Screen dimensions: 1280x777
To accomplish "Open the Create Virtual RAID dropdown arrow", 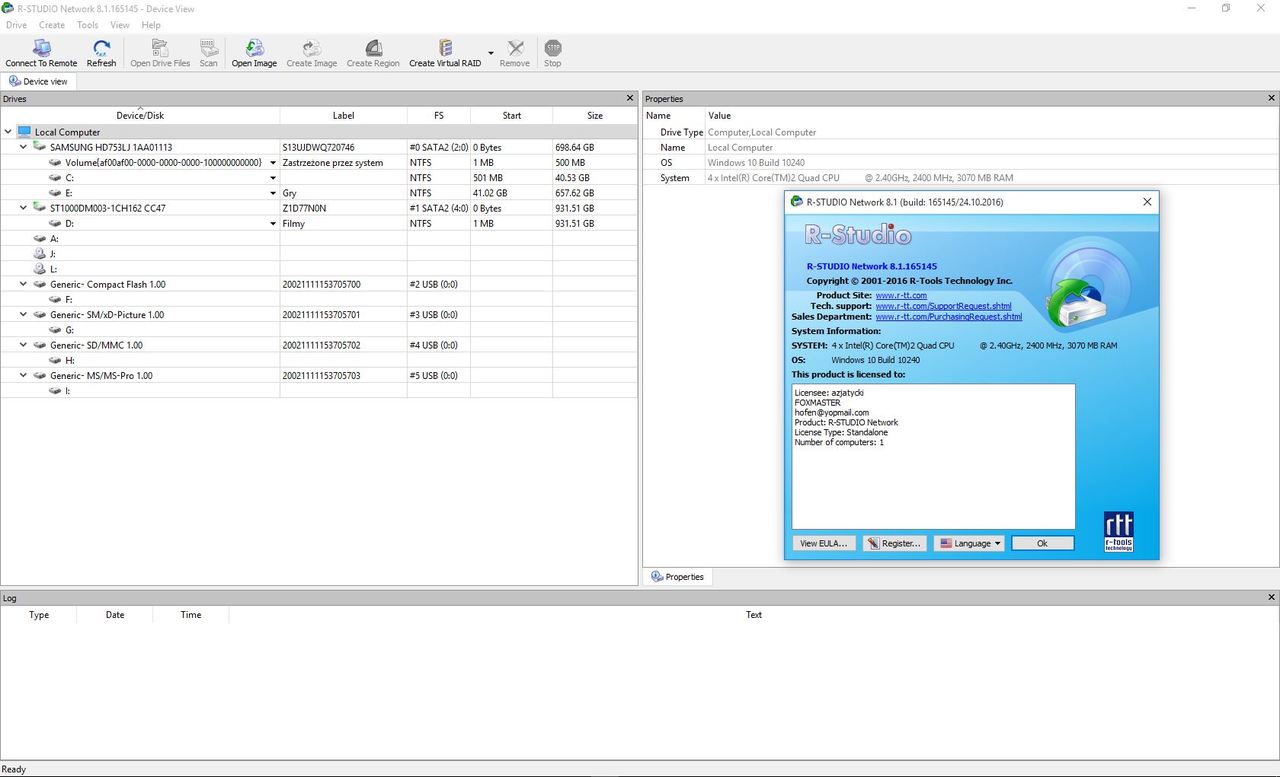I will coord(491,54).
